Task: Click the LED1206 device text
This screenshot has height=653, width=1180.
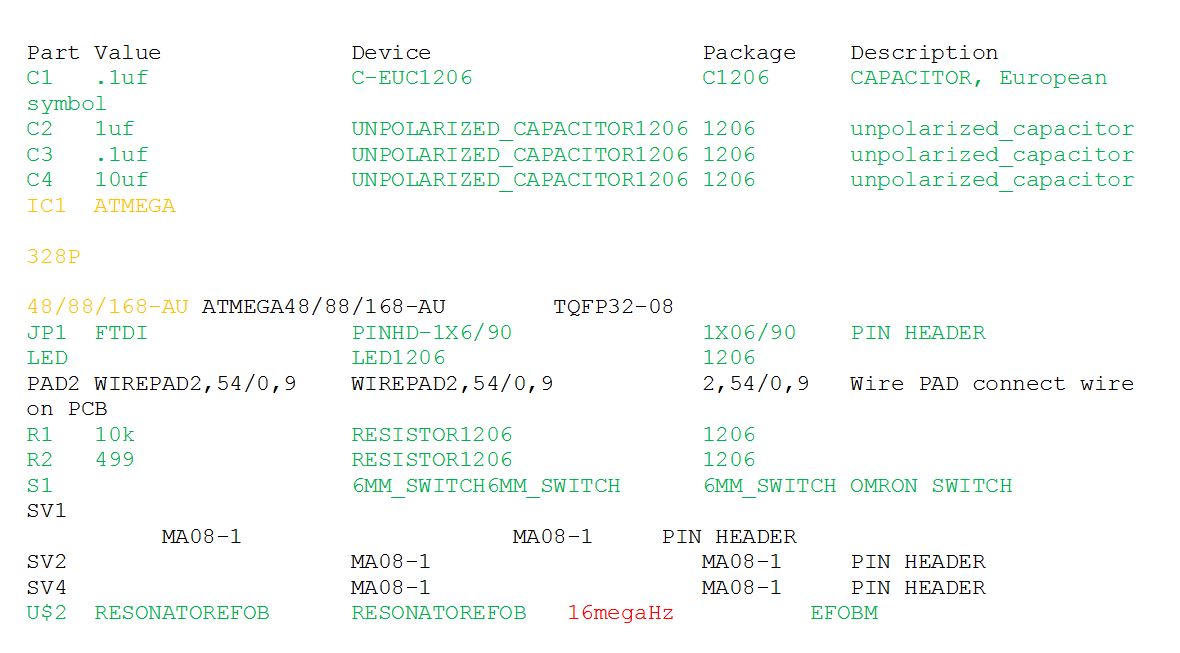Action: pyautogui.click(x=399, y=358)
